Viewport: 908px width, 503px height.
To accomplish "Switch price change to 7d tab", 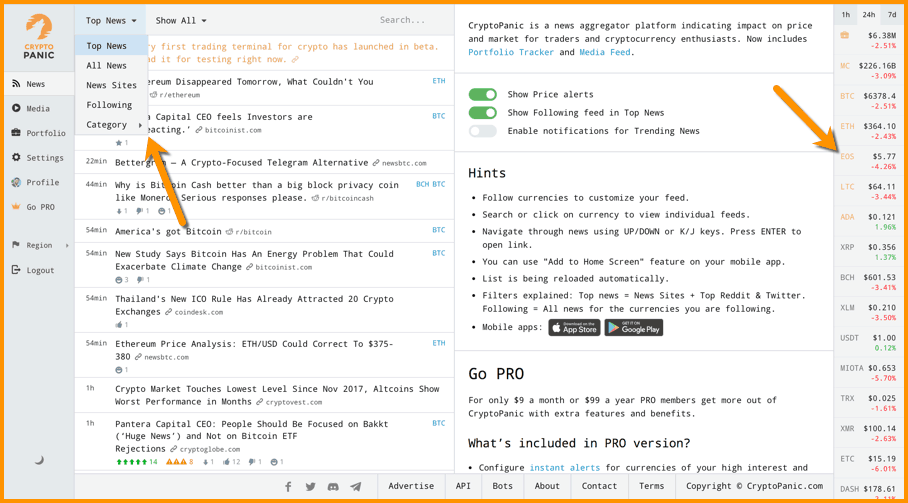I will (x=892, y=15).
